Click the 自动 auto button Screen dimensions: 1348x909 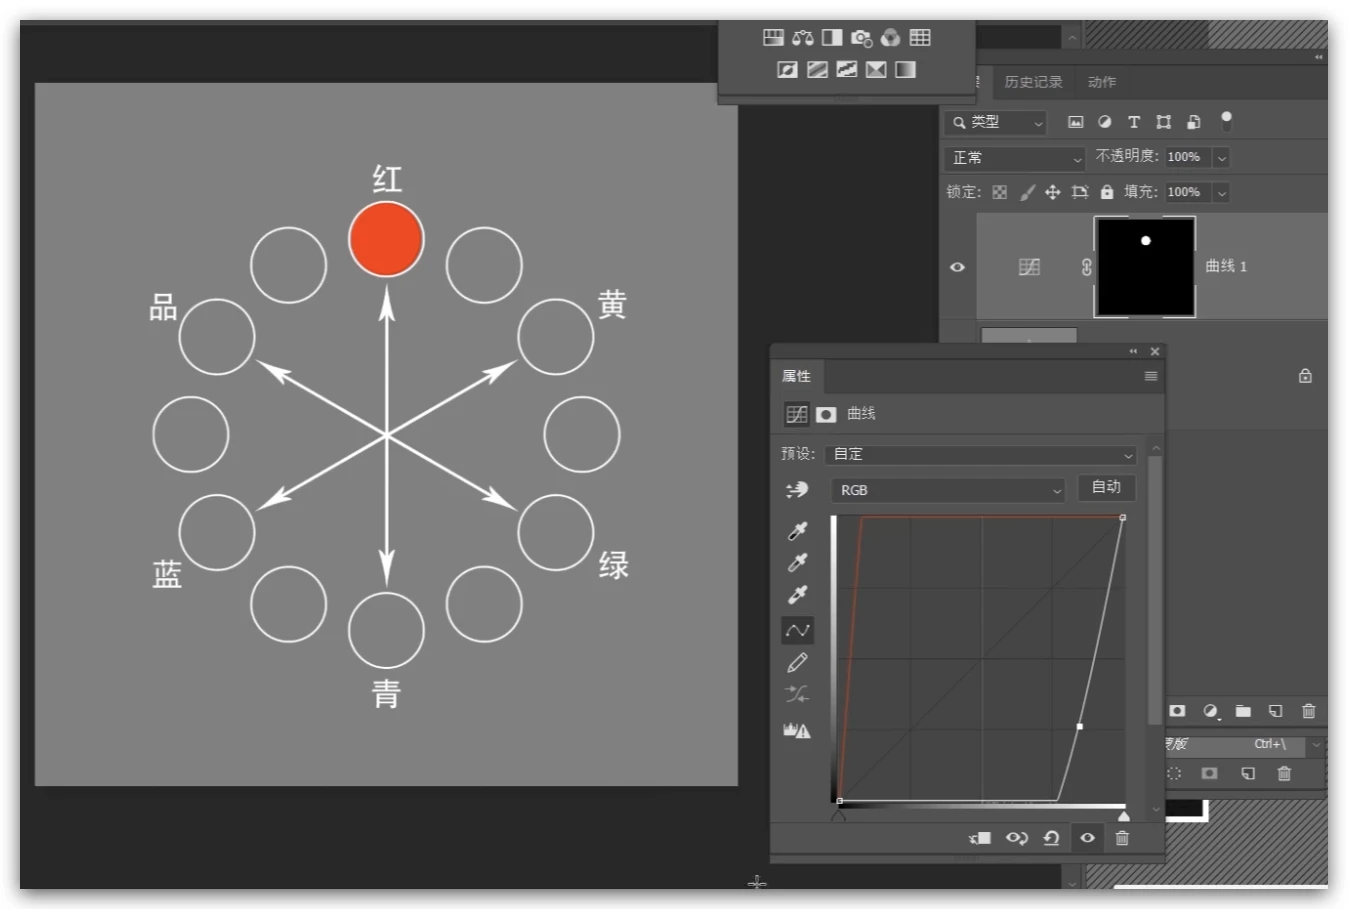(x=1106, y=487)
